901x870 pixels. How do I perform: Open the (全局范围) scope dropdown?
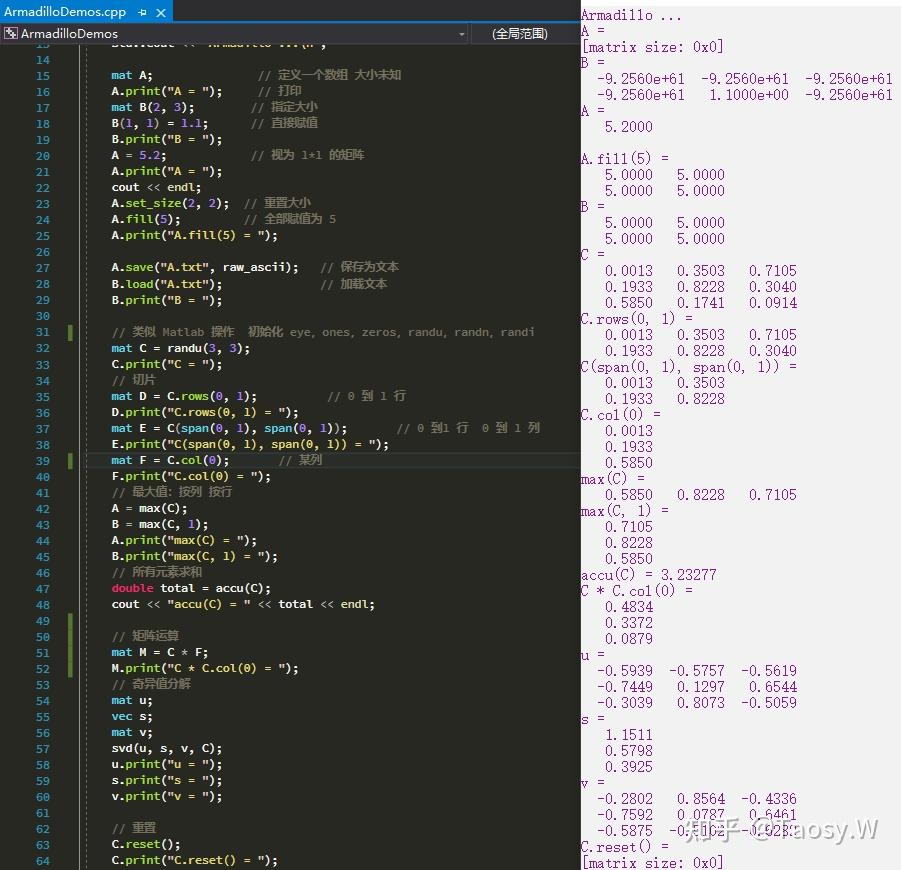pos(520,33)
